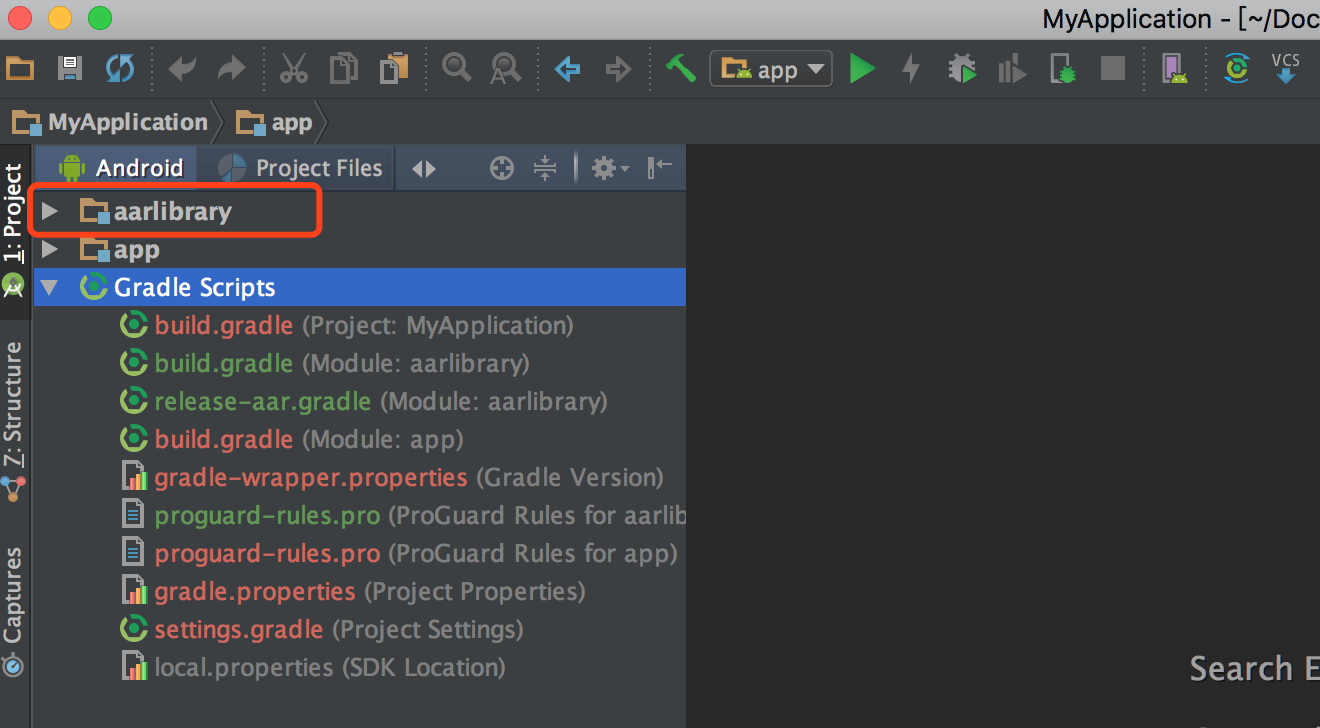
Task: Click the Cut scissors icon
Action: point(293,69)
